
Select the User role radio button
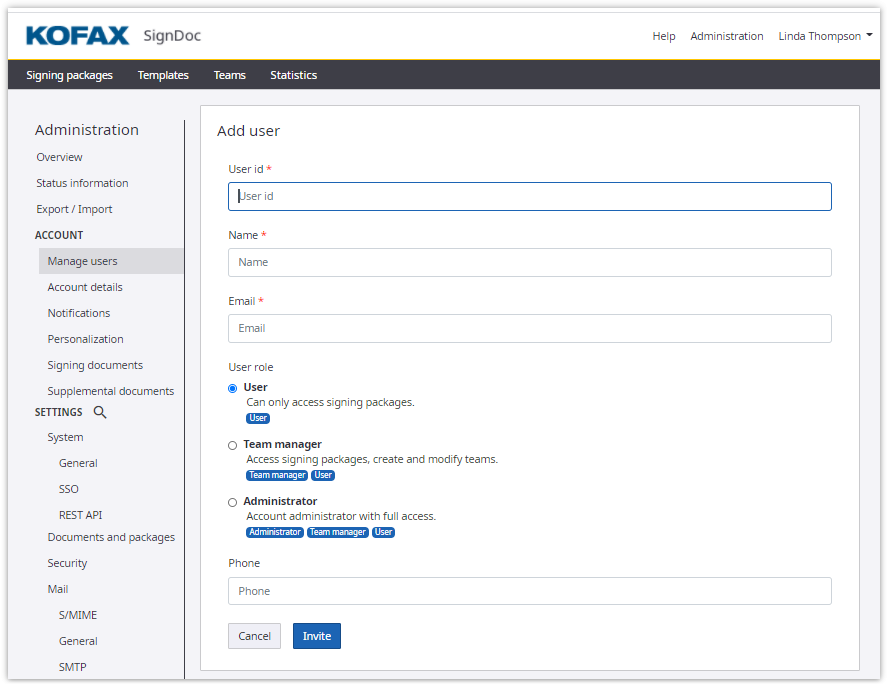coord(233,388)
